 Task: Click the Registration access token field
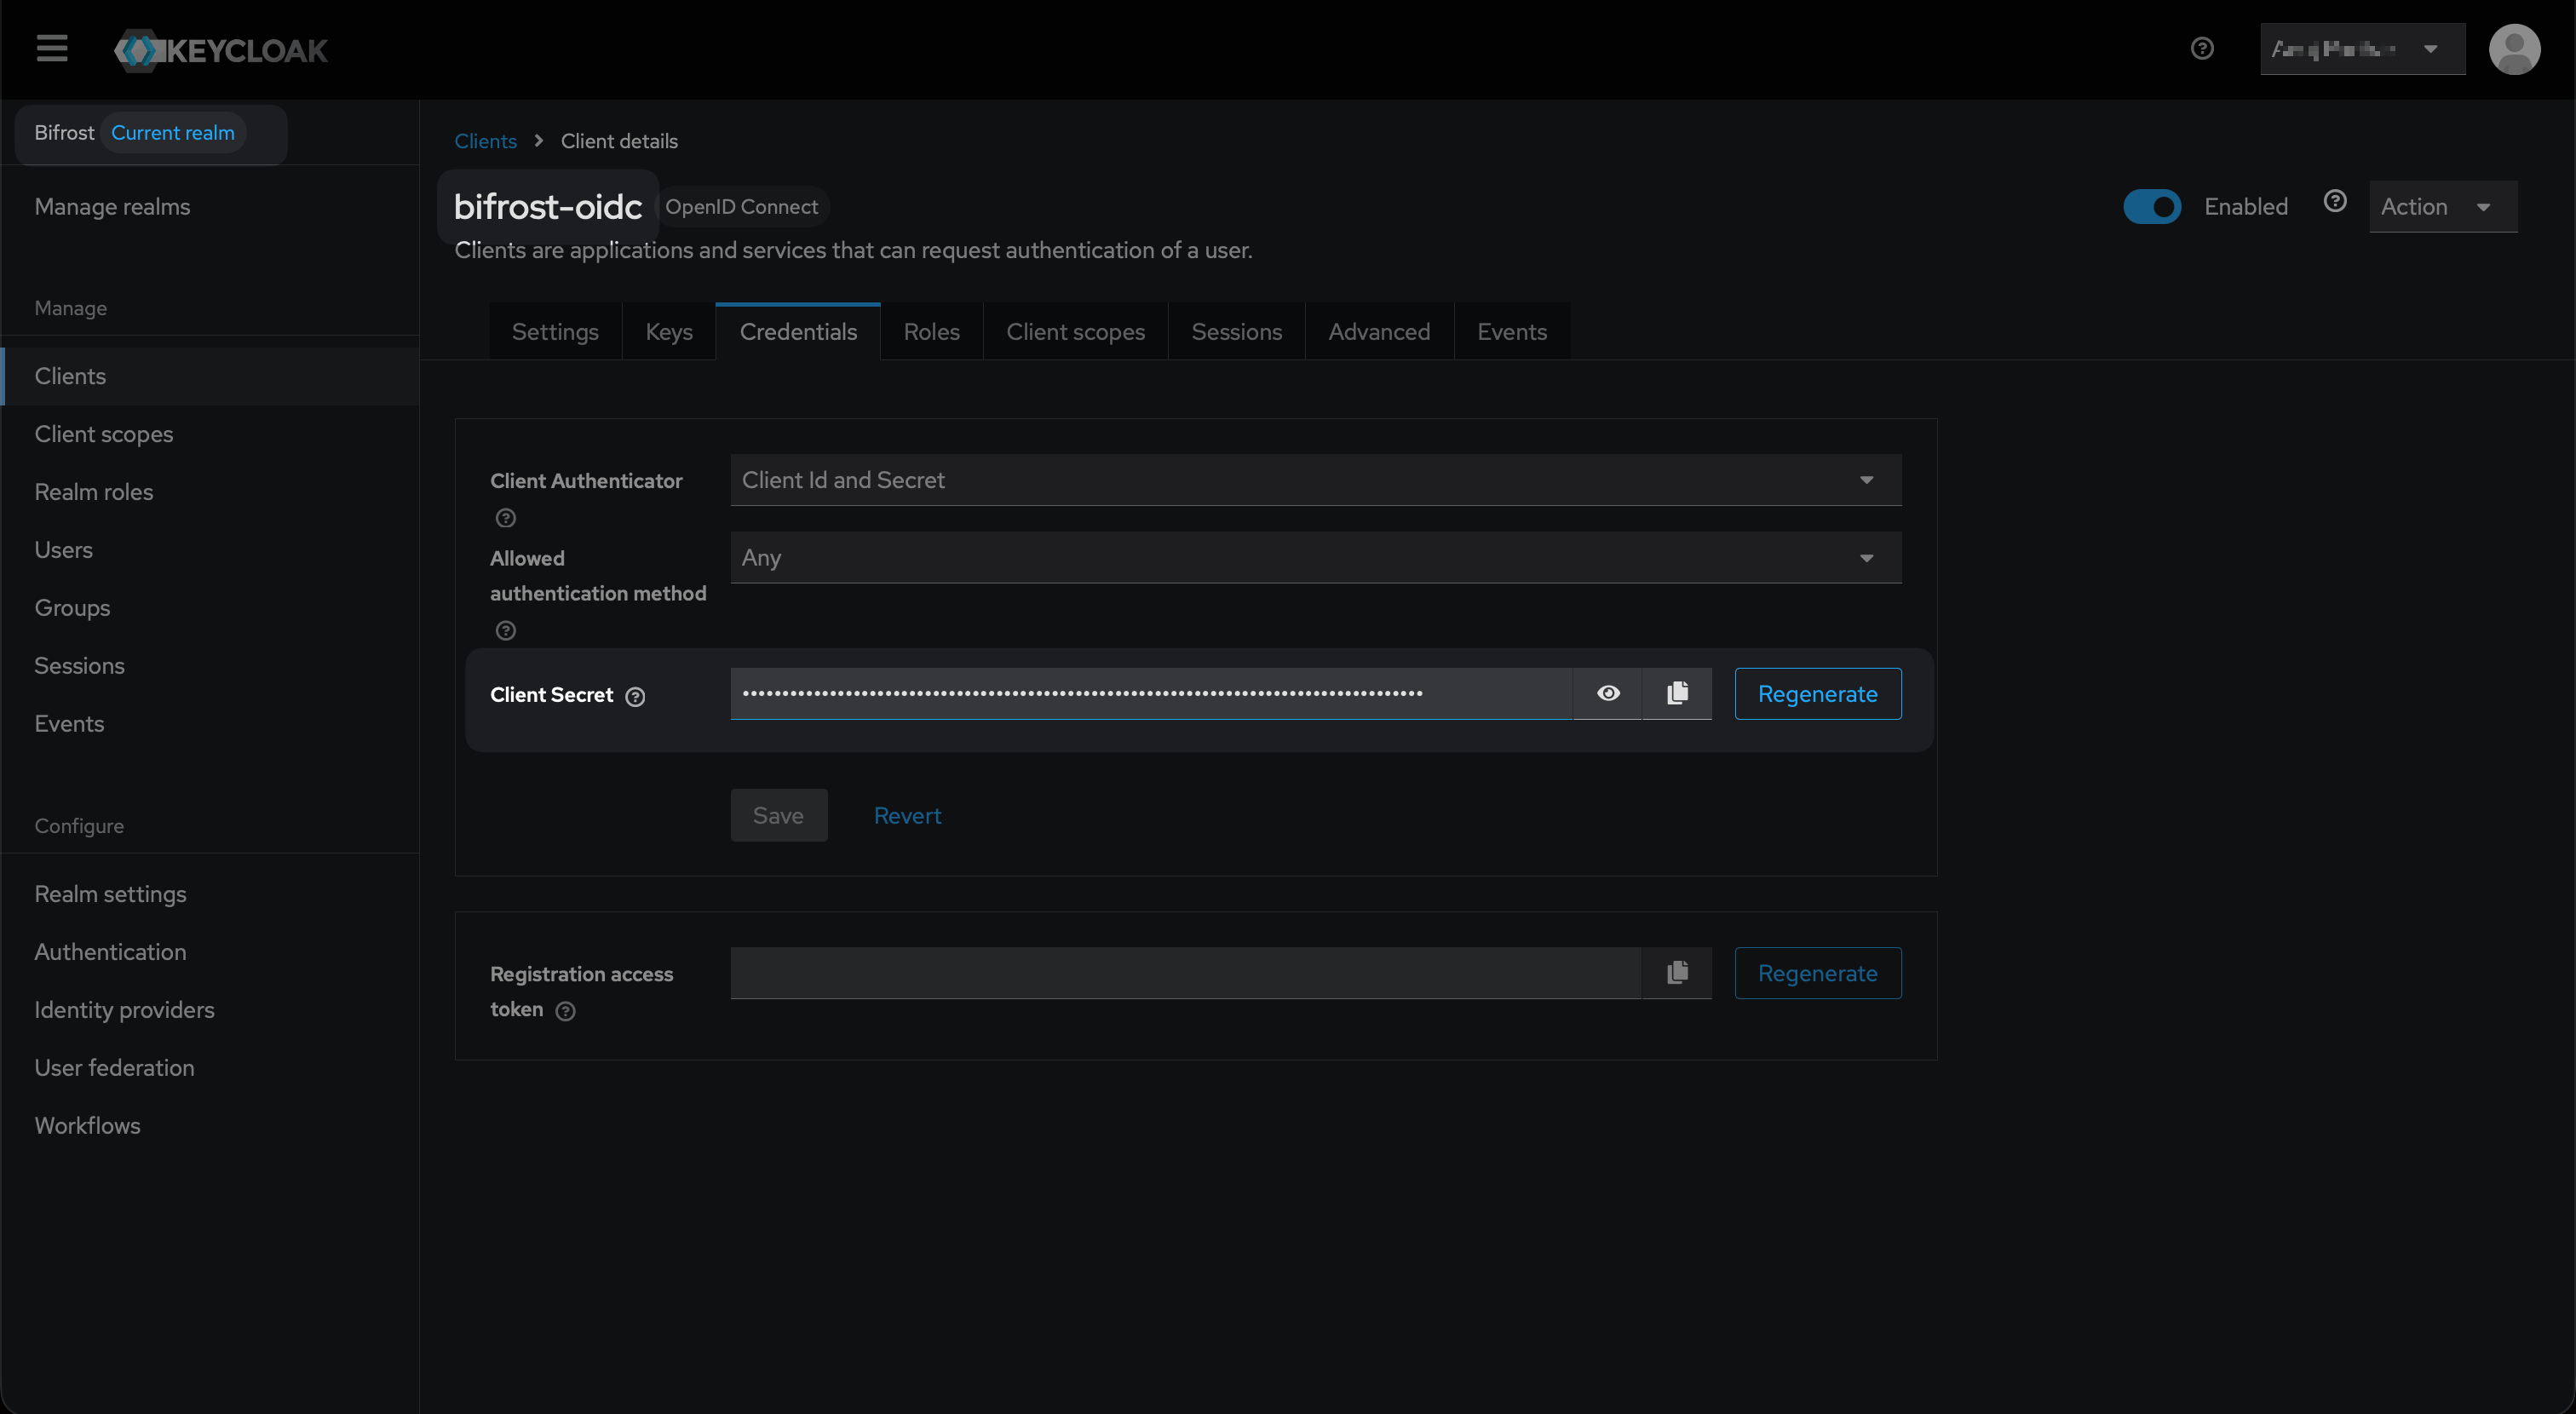(x=1185, y=973)
